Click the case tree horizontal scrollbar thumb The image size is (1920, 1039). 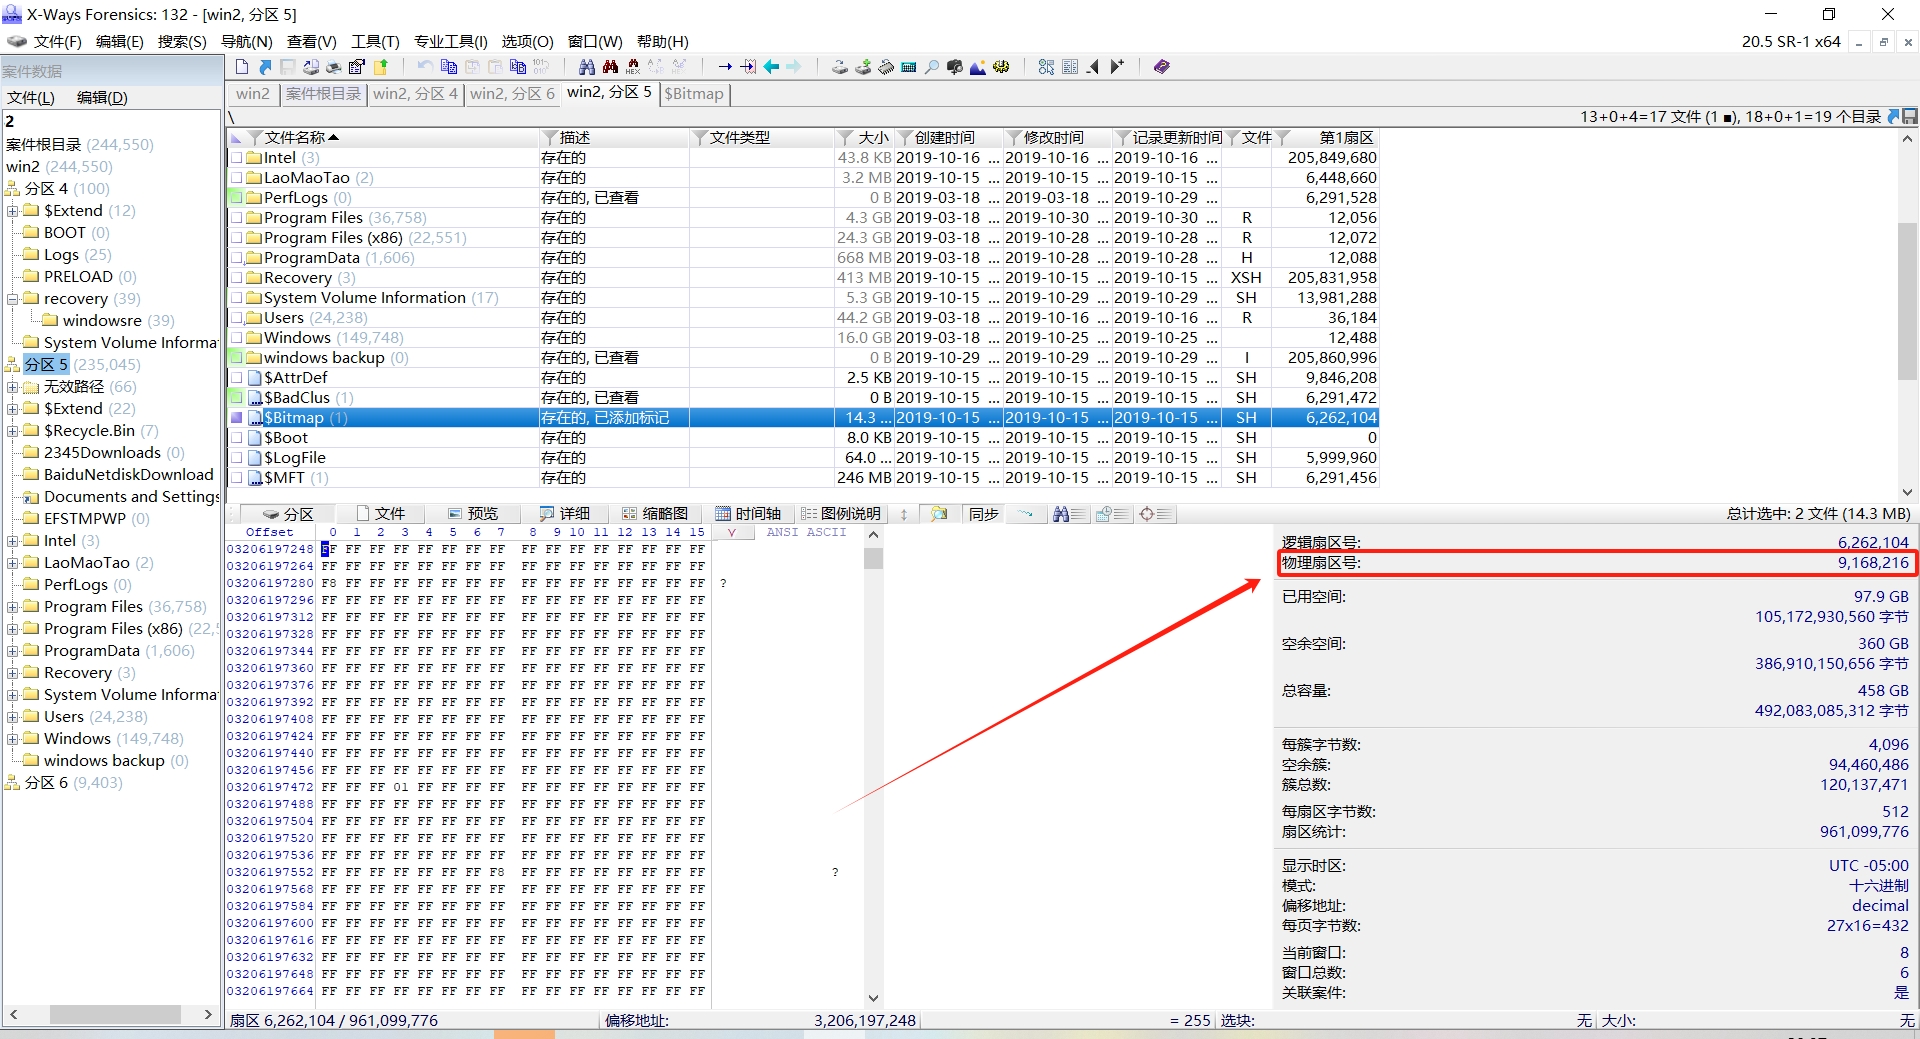(x=115, y=1014)
